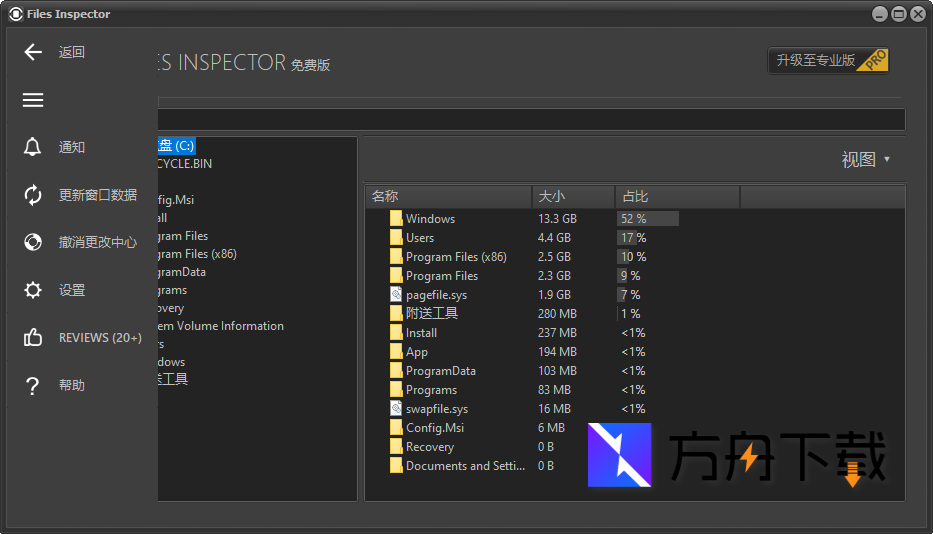
Task: Open settings gear icon
Action: (33, 290)
